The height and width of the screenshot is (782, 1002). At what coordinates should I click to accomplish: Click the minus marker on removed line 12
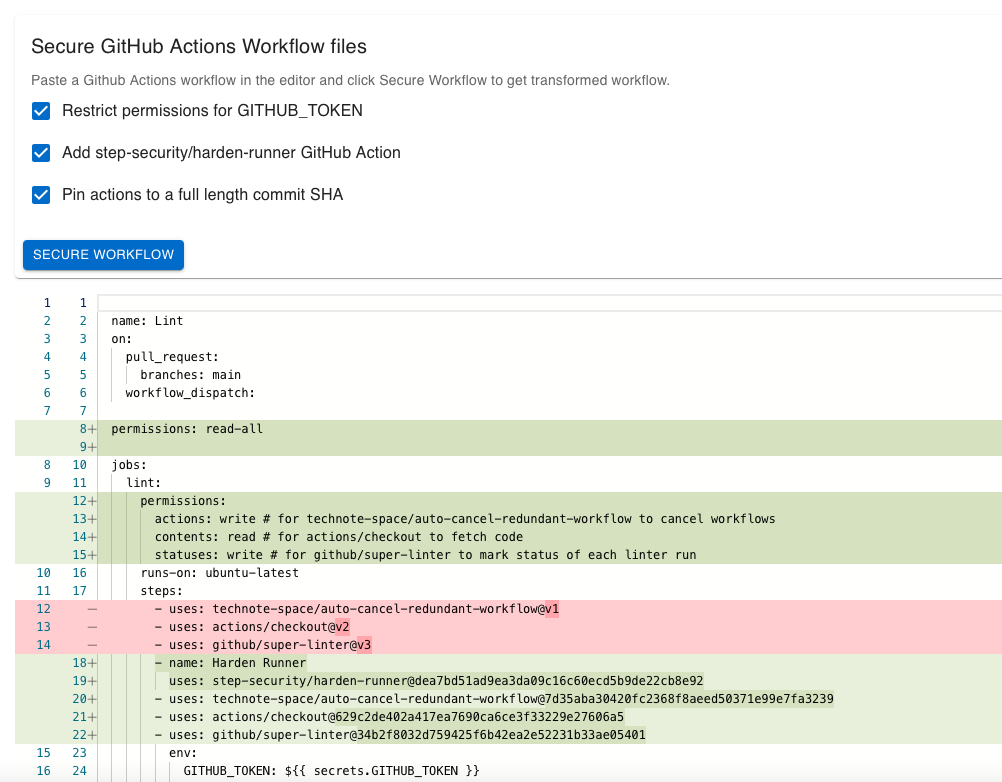point(93,609)
